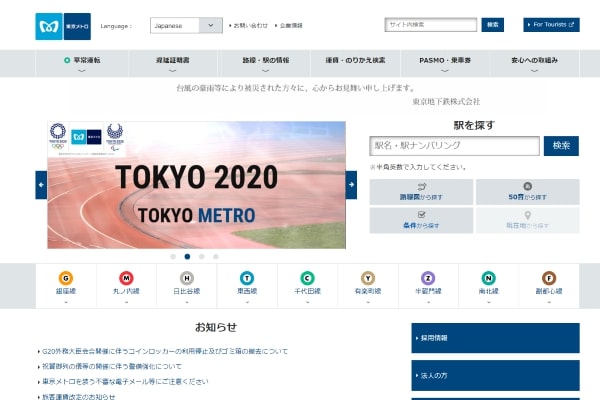This screenshot has width=600, height=400.
Task: Click the Tokyo 2020 Paralympic emblem on banner
Action: (x=115, y=137)
